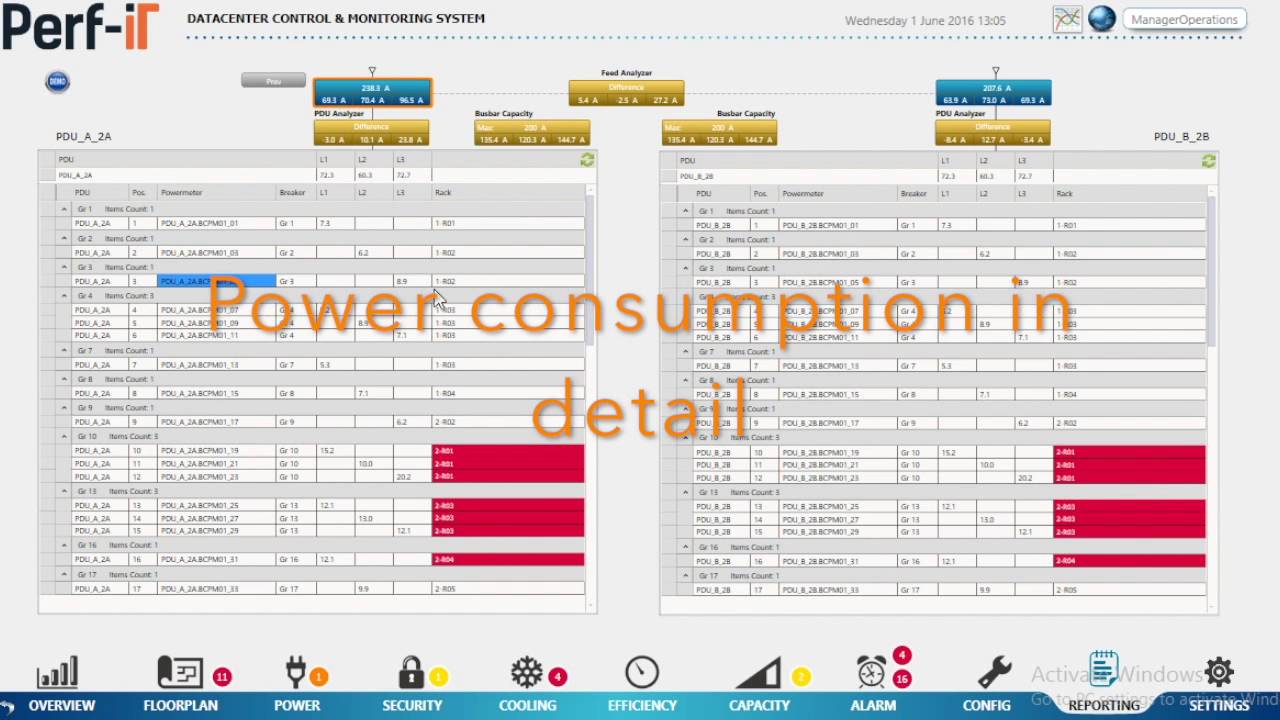Screen dimensions: 1280x720
Task: Collapse group Gr 17 in PDU_A_2A table
Action: click(64, 575)
